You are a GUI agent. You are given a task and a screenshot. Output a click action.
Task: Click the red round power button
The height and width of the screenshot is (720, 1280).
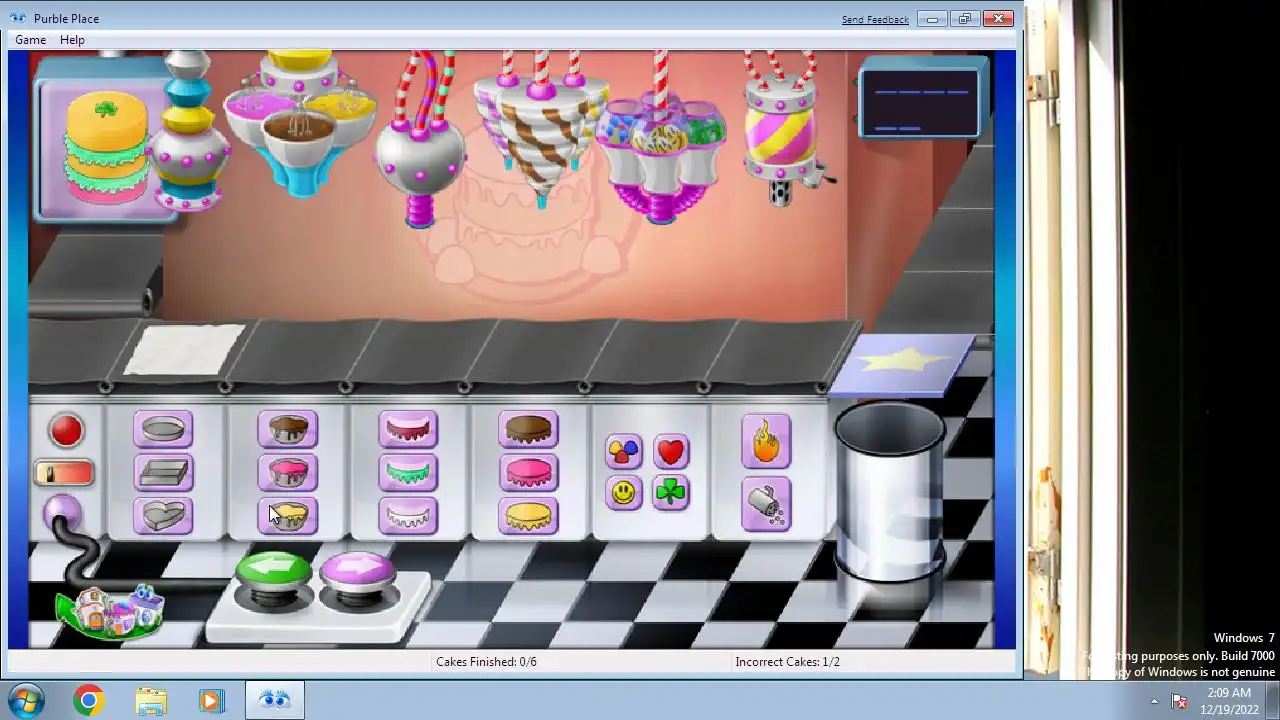click(66, 431)
